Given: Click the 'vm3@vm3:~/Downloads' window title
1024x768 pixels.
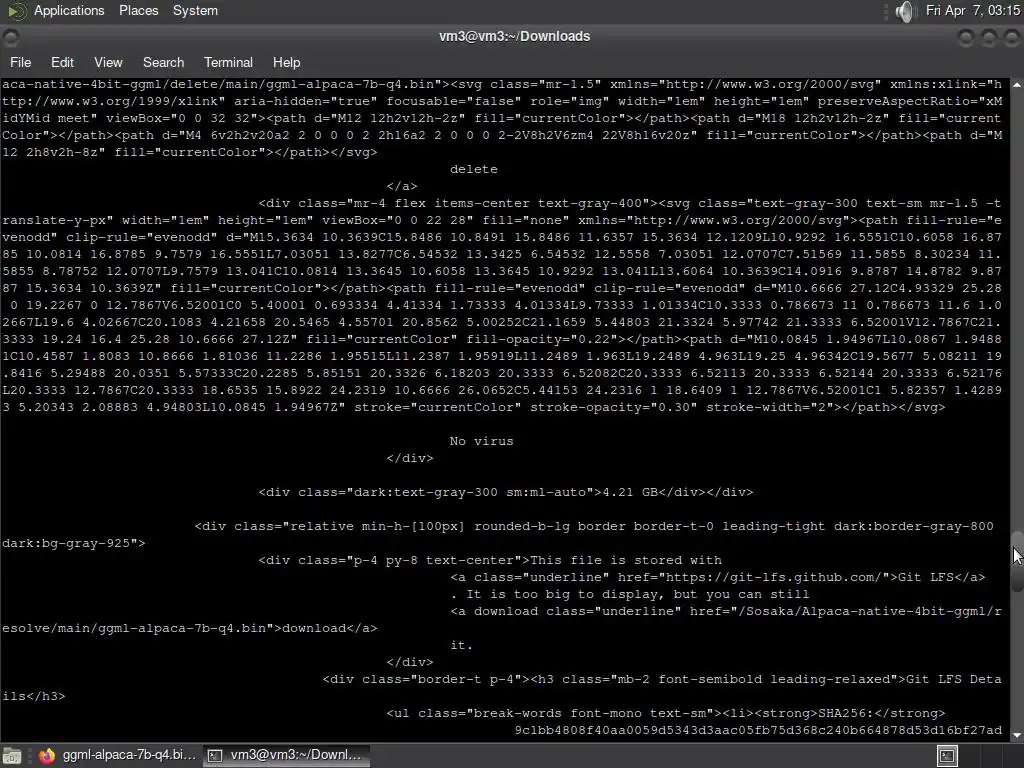Looking at the screenshot, I should (514, 37).
